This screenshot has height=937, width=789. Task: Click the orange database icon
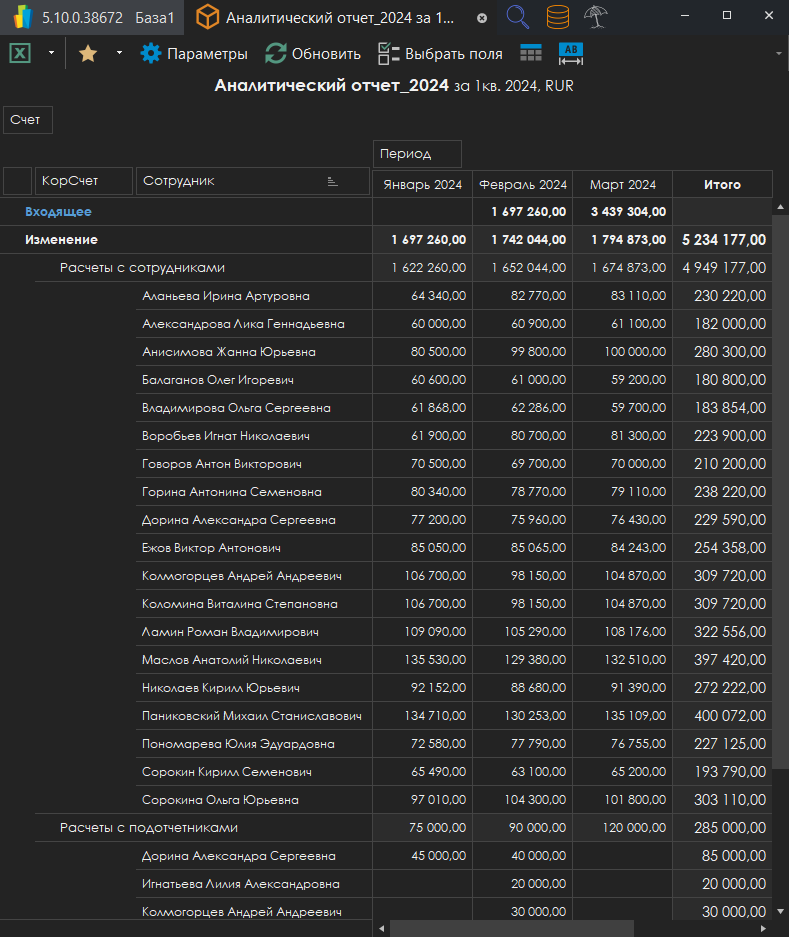[x=558, y=17]
